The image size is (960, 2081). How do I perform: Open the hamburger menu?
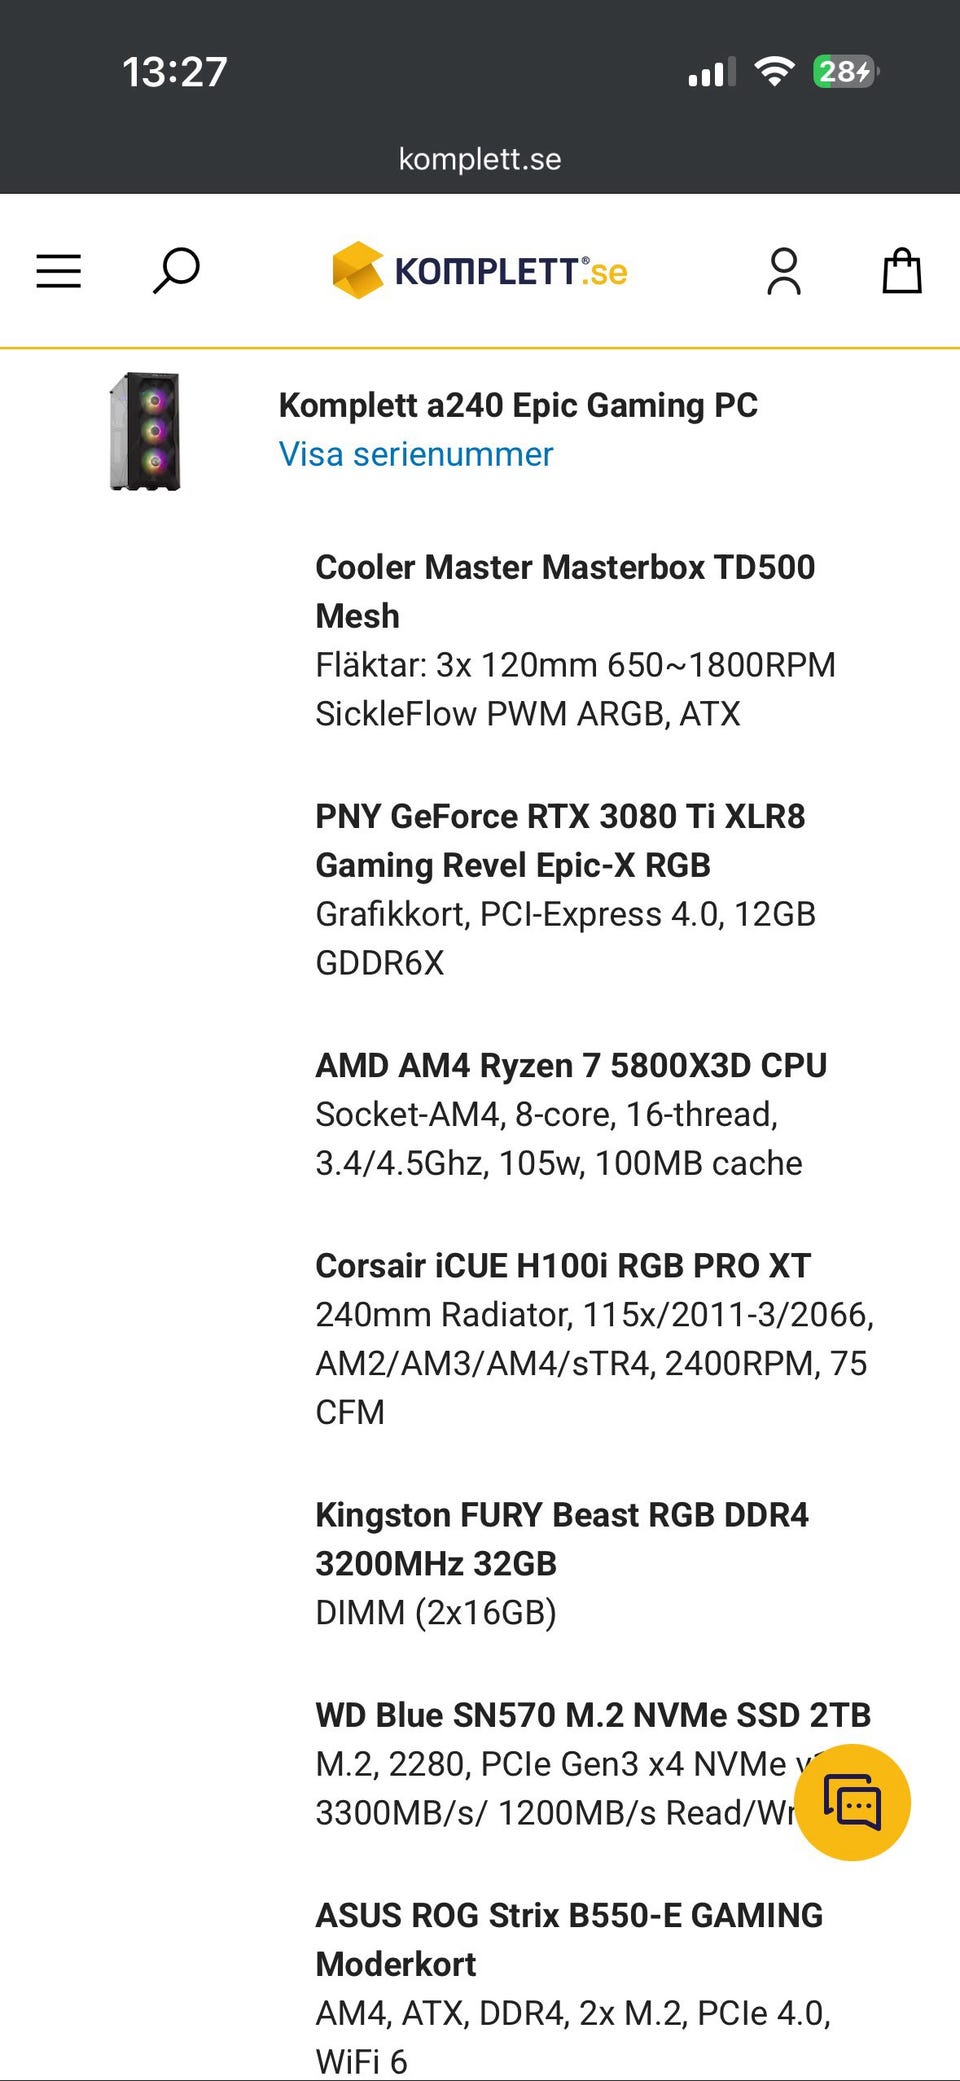(59, 271)
